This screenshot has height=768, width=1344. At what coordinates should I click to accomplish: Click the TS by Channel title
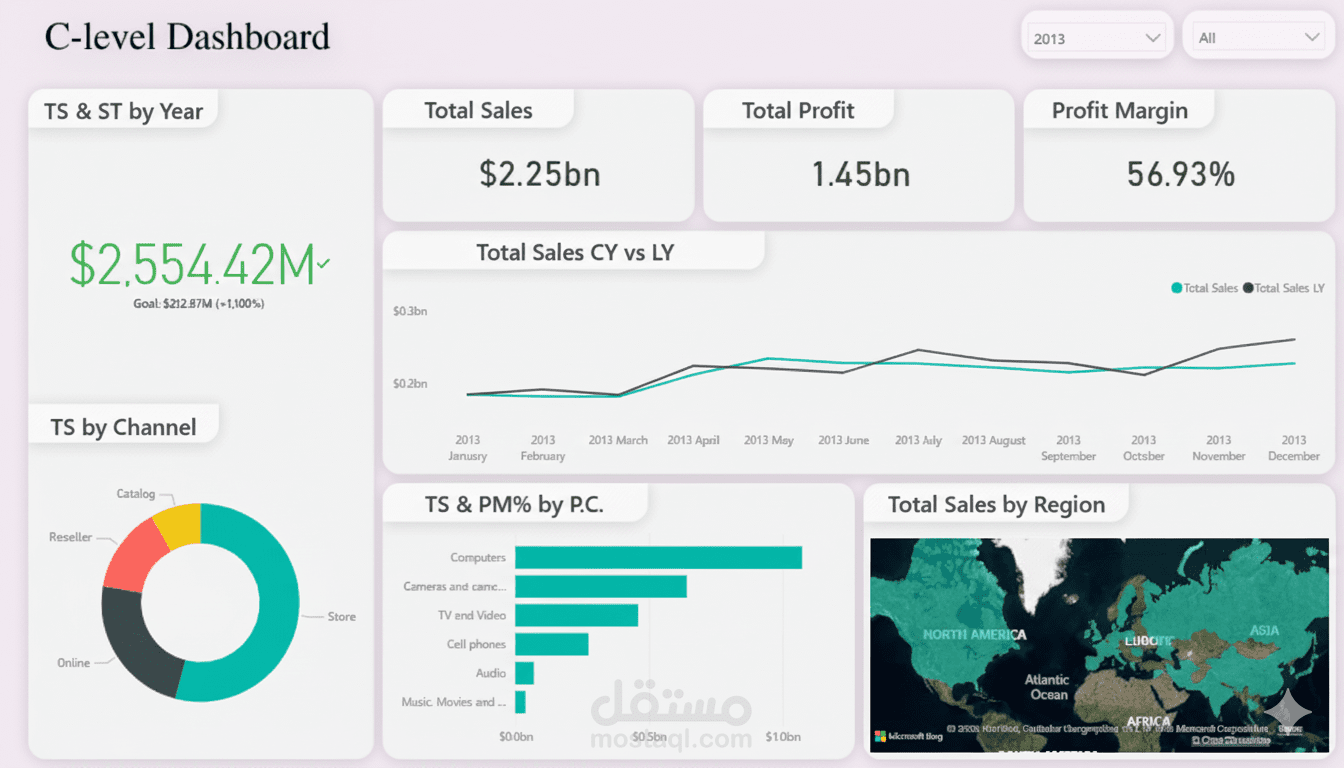tap(123, 427)
